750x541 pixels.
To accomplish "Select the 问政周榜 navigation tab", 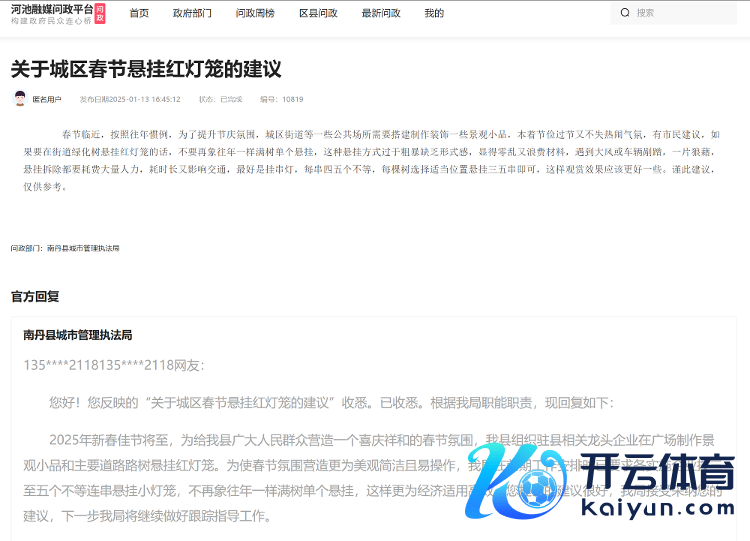I will pos(254,13).
